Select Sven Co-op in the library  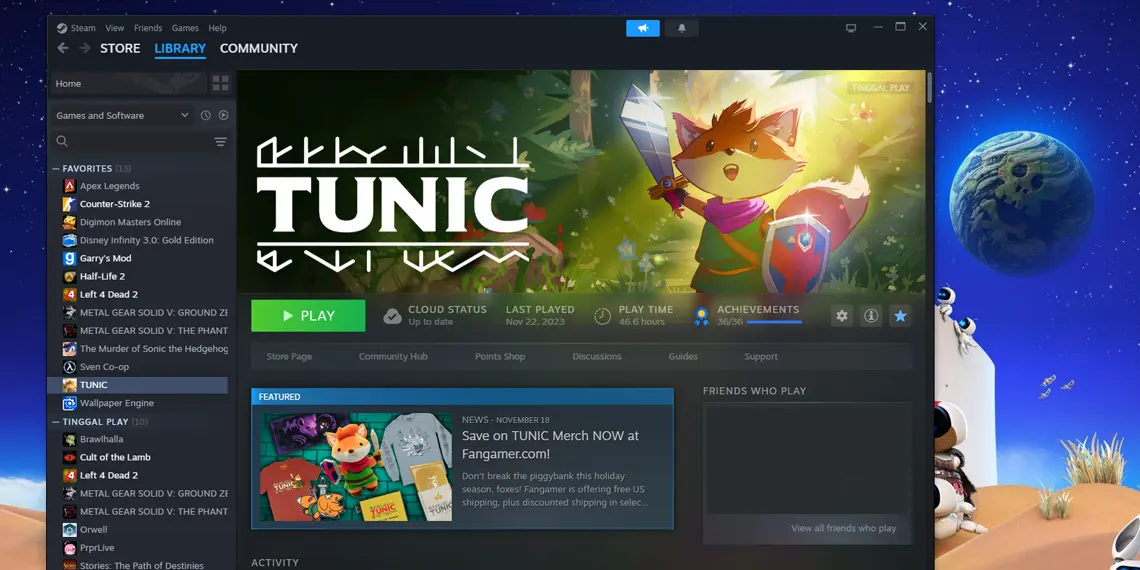tap(137, 366)
